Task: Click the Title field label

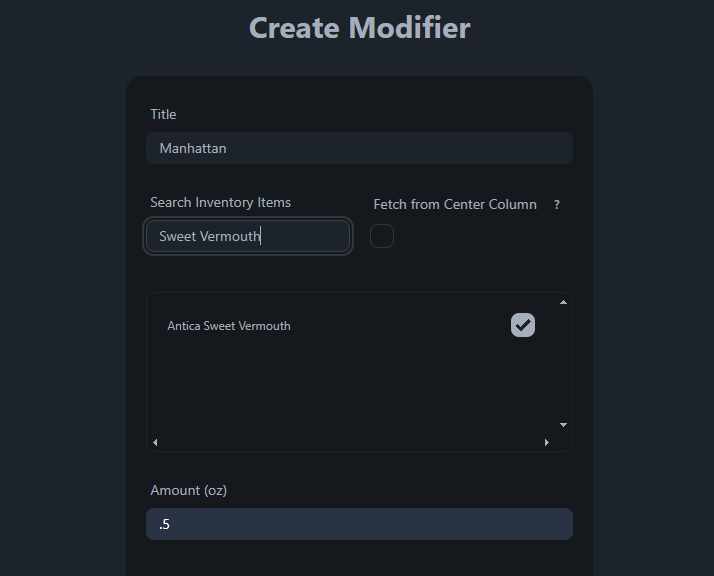Action: (163, 115)
